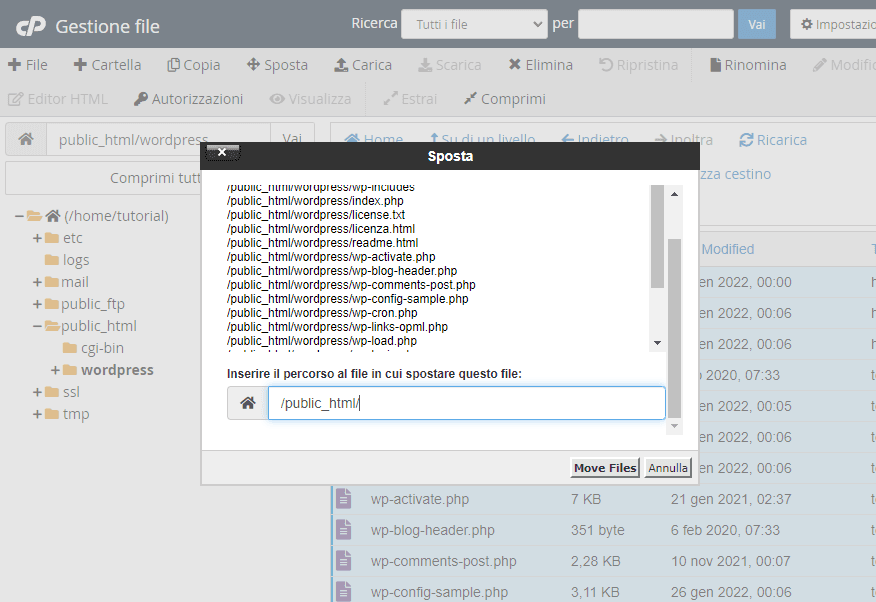Viewport: 876px width, 602px height.
Task: Expand the wordpress folder in tree
Action: 55,370
